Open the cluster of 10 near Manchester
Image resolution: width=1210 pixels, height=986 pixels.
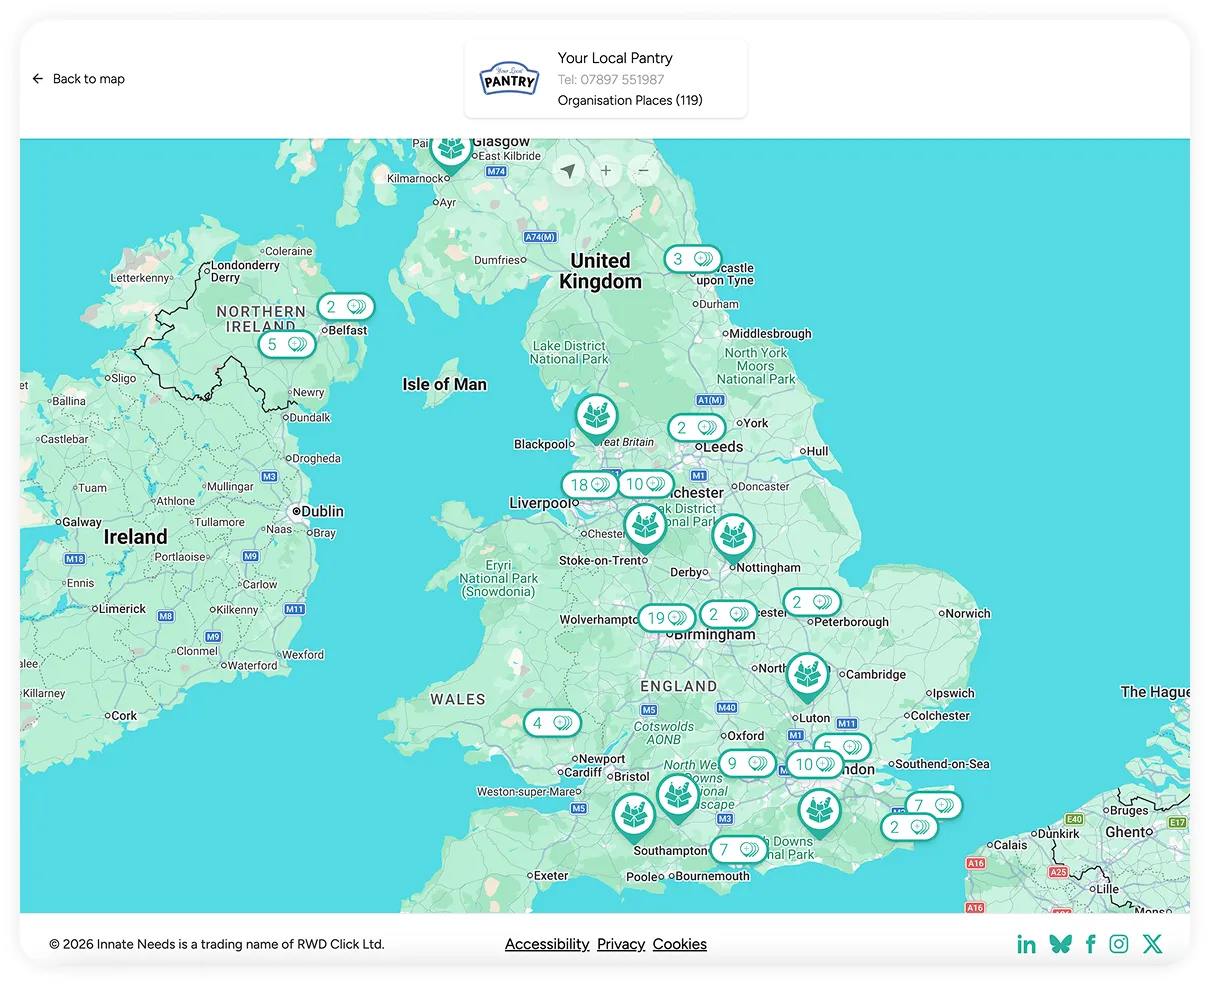(x=645, y=484)
